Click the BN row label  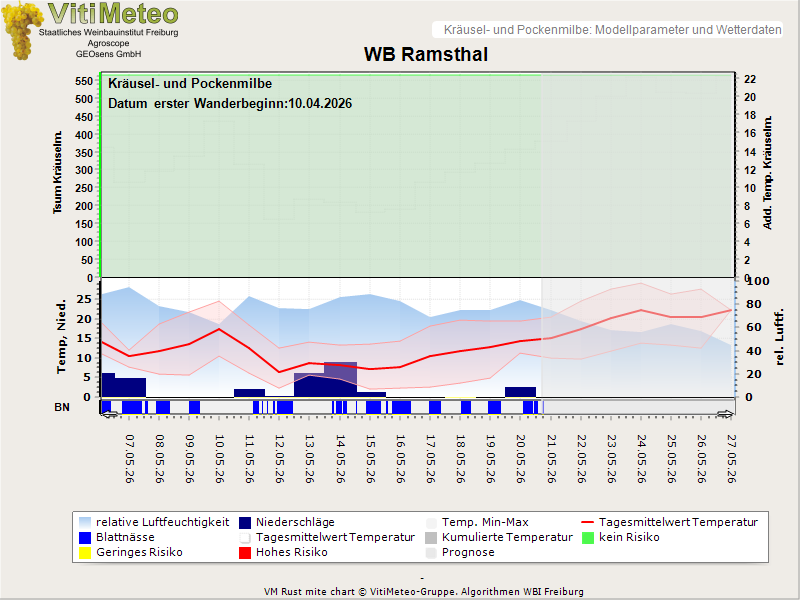click(x=62, y=407)
